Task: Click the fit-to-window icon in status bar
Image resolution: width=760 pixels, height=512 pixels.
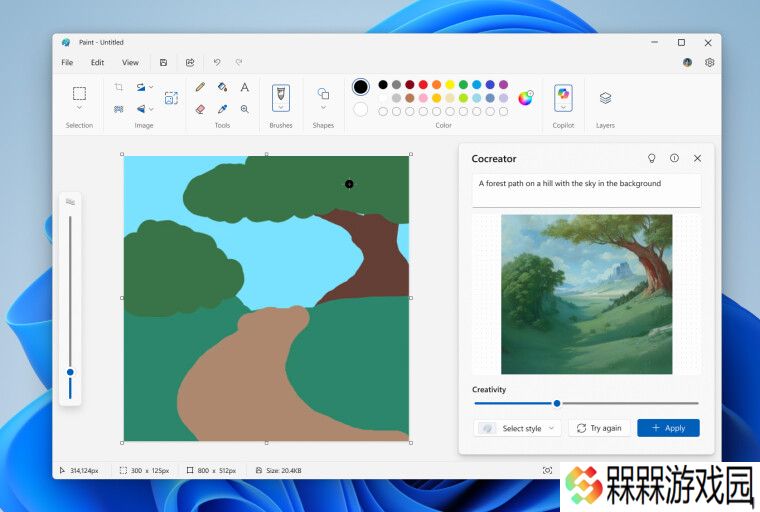Action: [x=547, y=470]
